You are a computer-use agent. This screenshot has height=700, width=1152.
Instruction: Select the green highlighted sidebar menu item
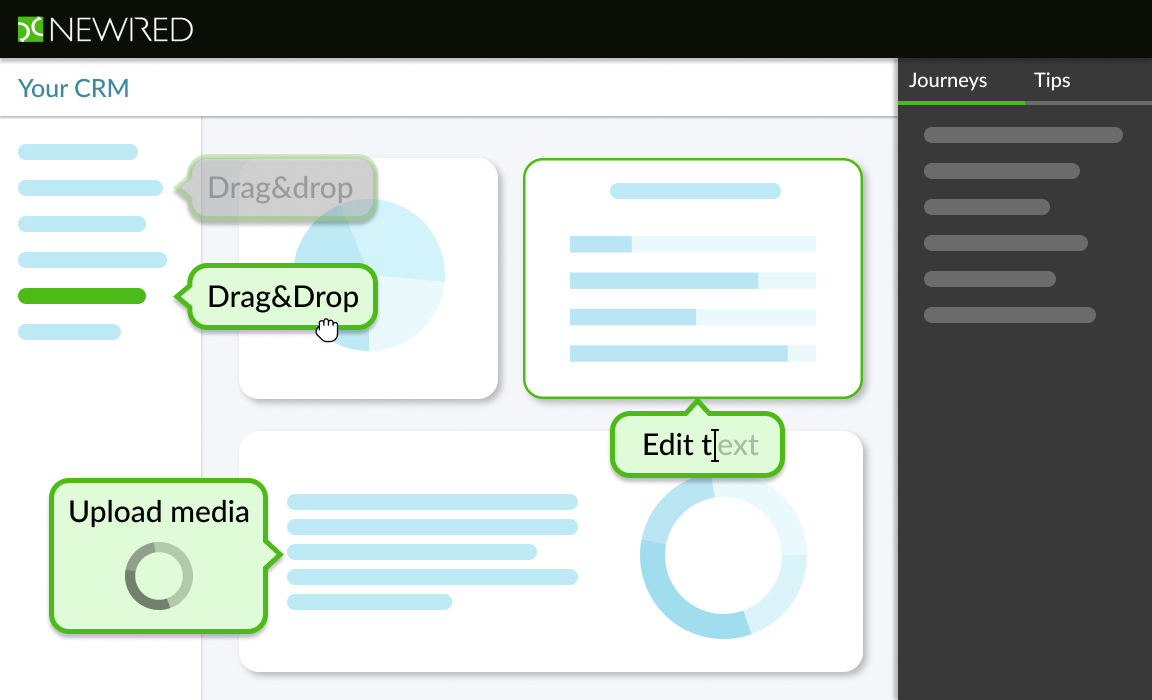[82, 296]
